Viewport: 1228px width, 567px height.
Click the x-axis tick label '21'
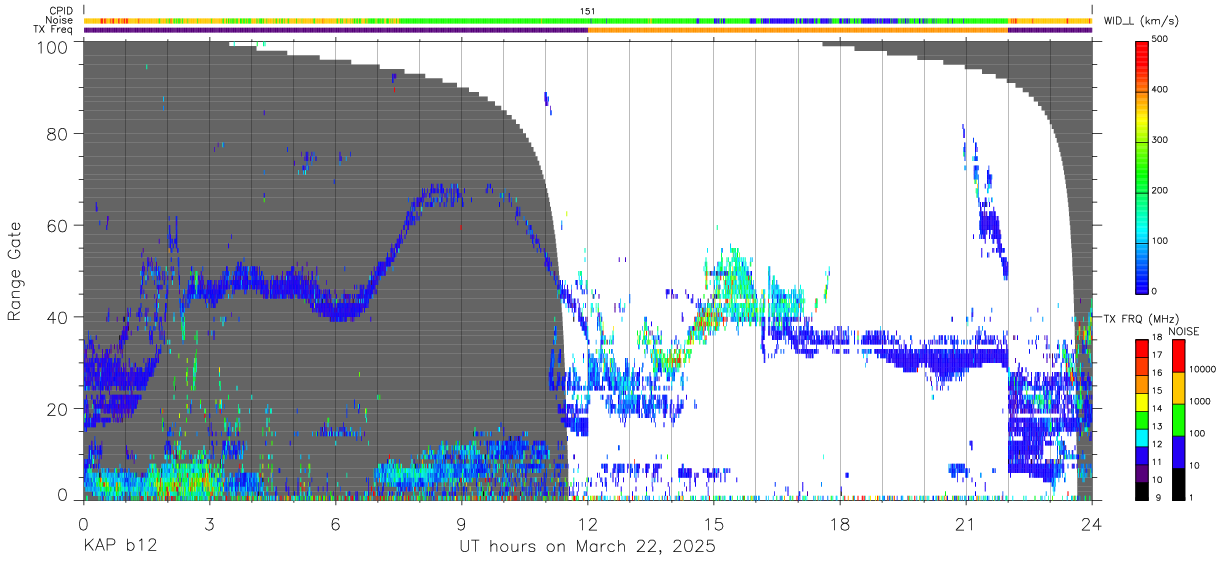pos(965,524)
